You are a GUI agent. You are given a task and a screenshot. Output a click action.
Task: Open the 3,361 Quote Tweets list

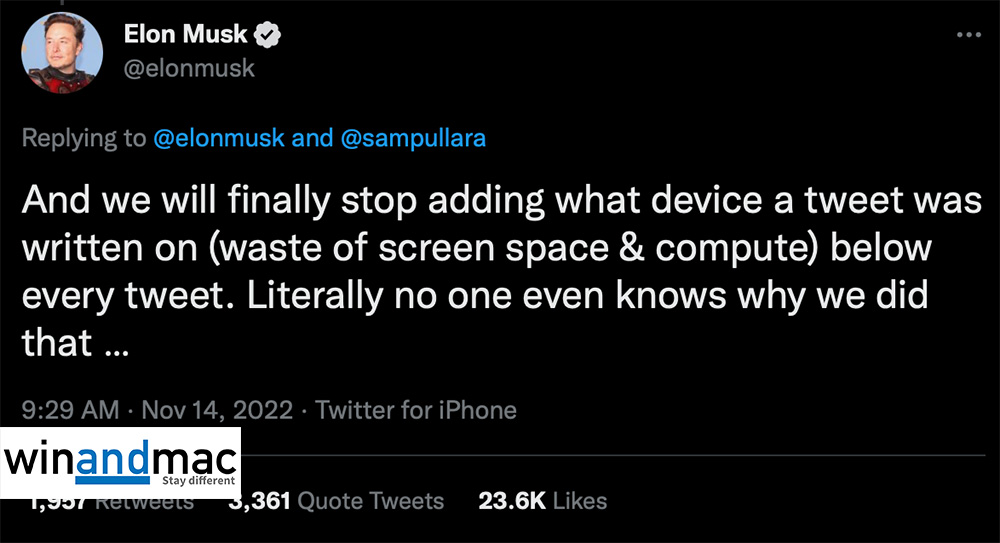tap(336, 500)
